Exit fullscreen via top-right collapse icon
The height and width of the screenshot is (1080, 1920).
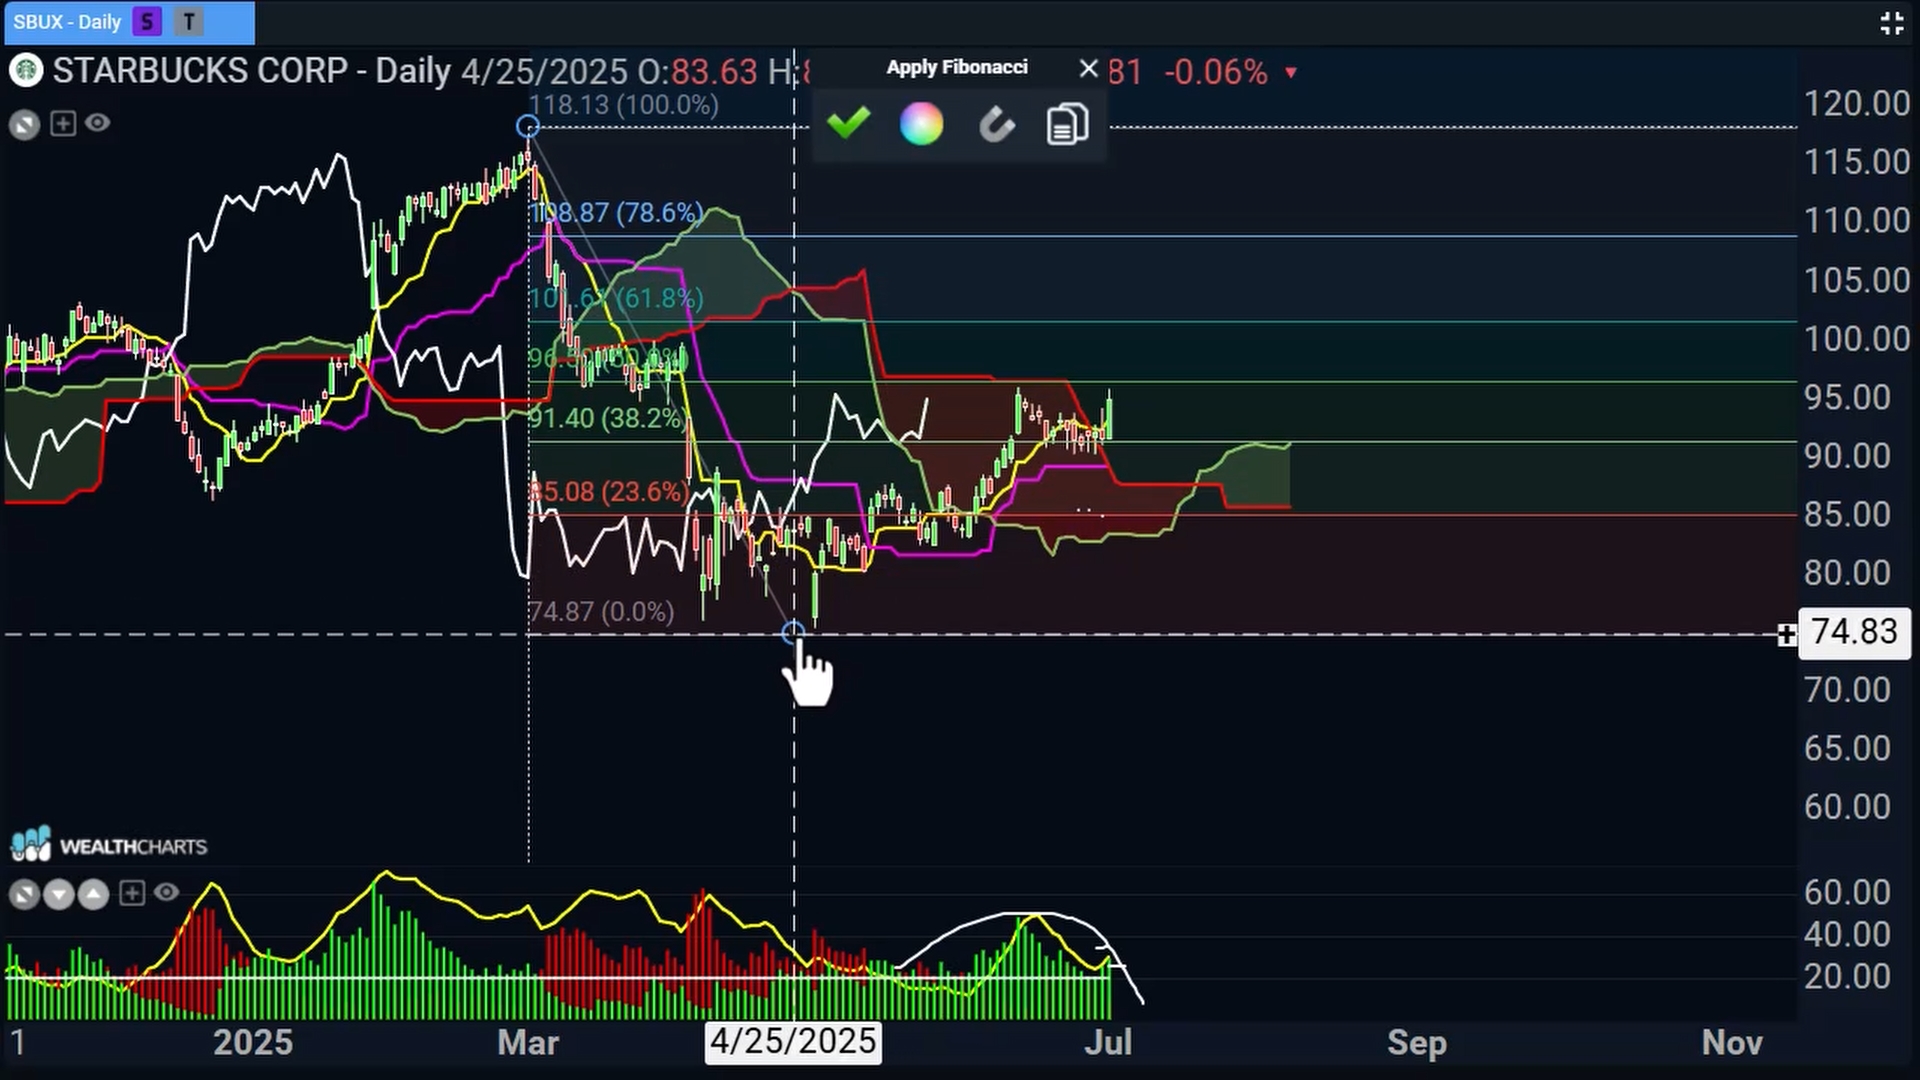click(x=1891, y=23)
